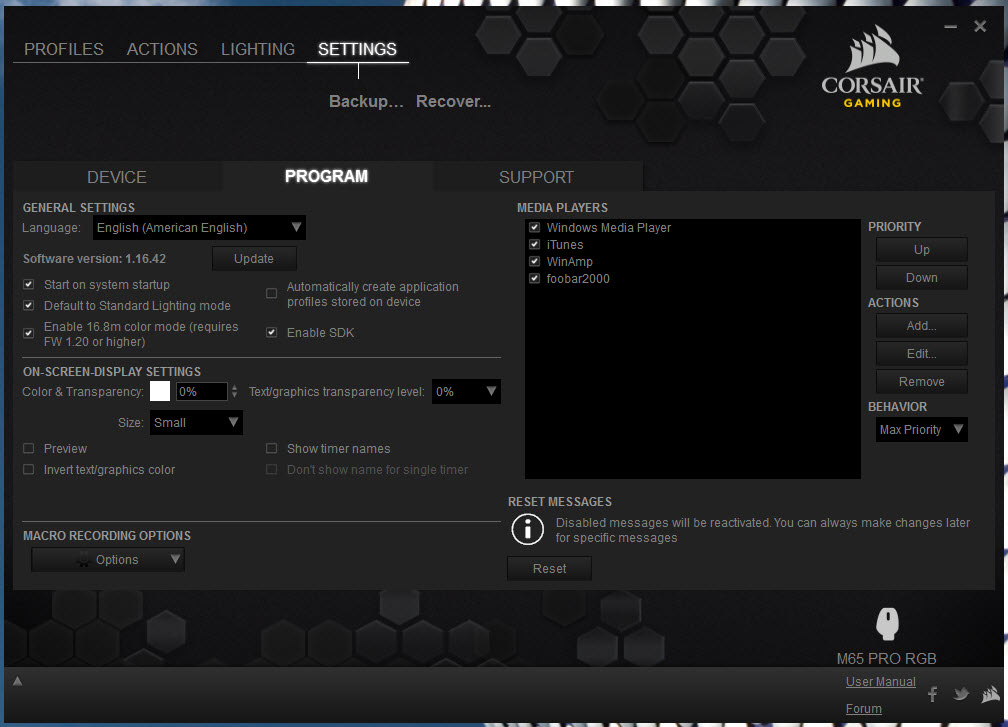Adjust the transparency spinner arrows
Viewport: 1008px width, 727px height.
pos(234,391)
